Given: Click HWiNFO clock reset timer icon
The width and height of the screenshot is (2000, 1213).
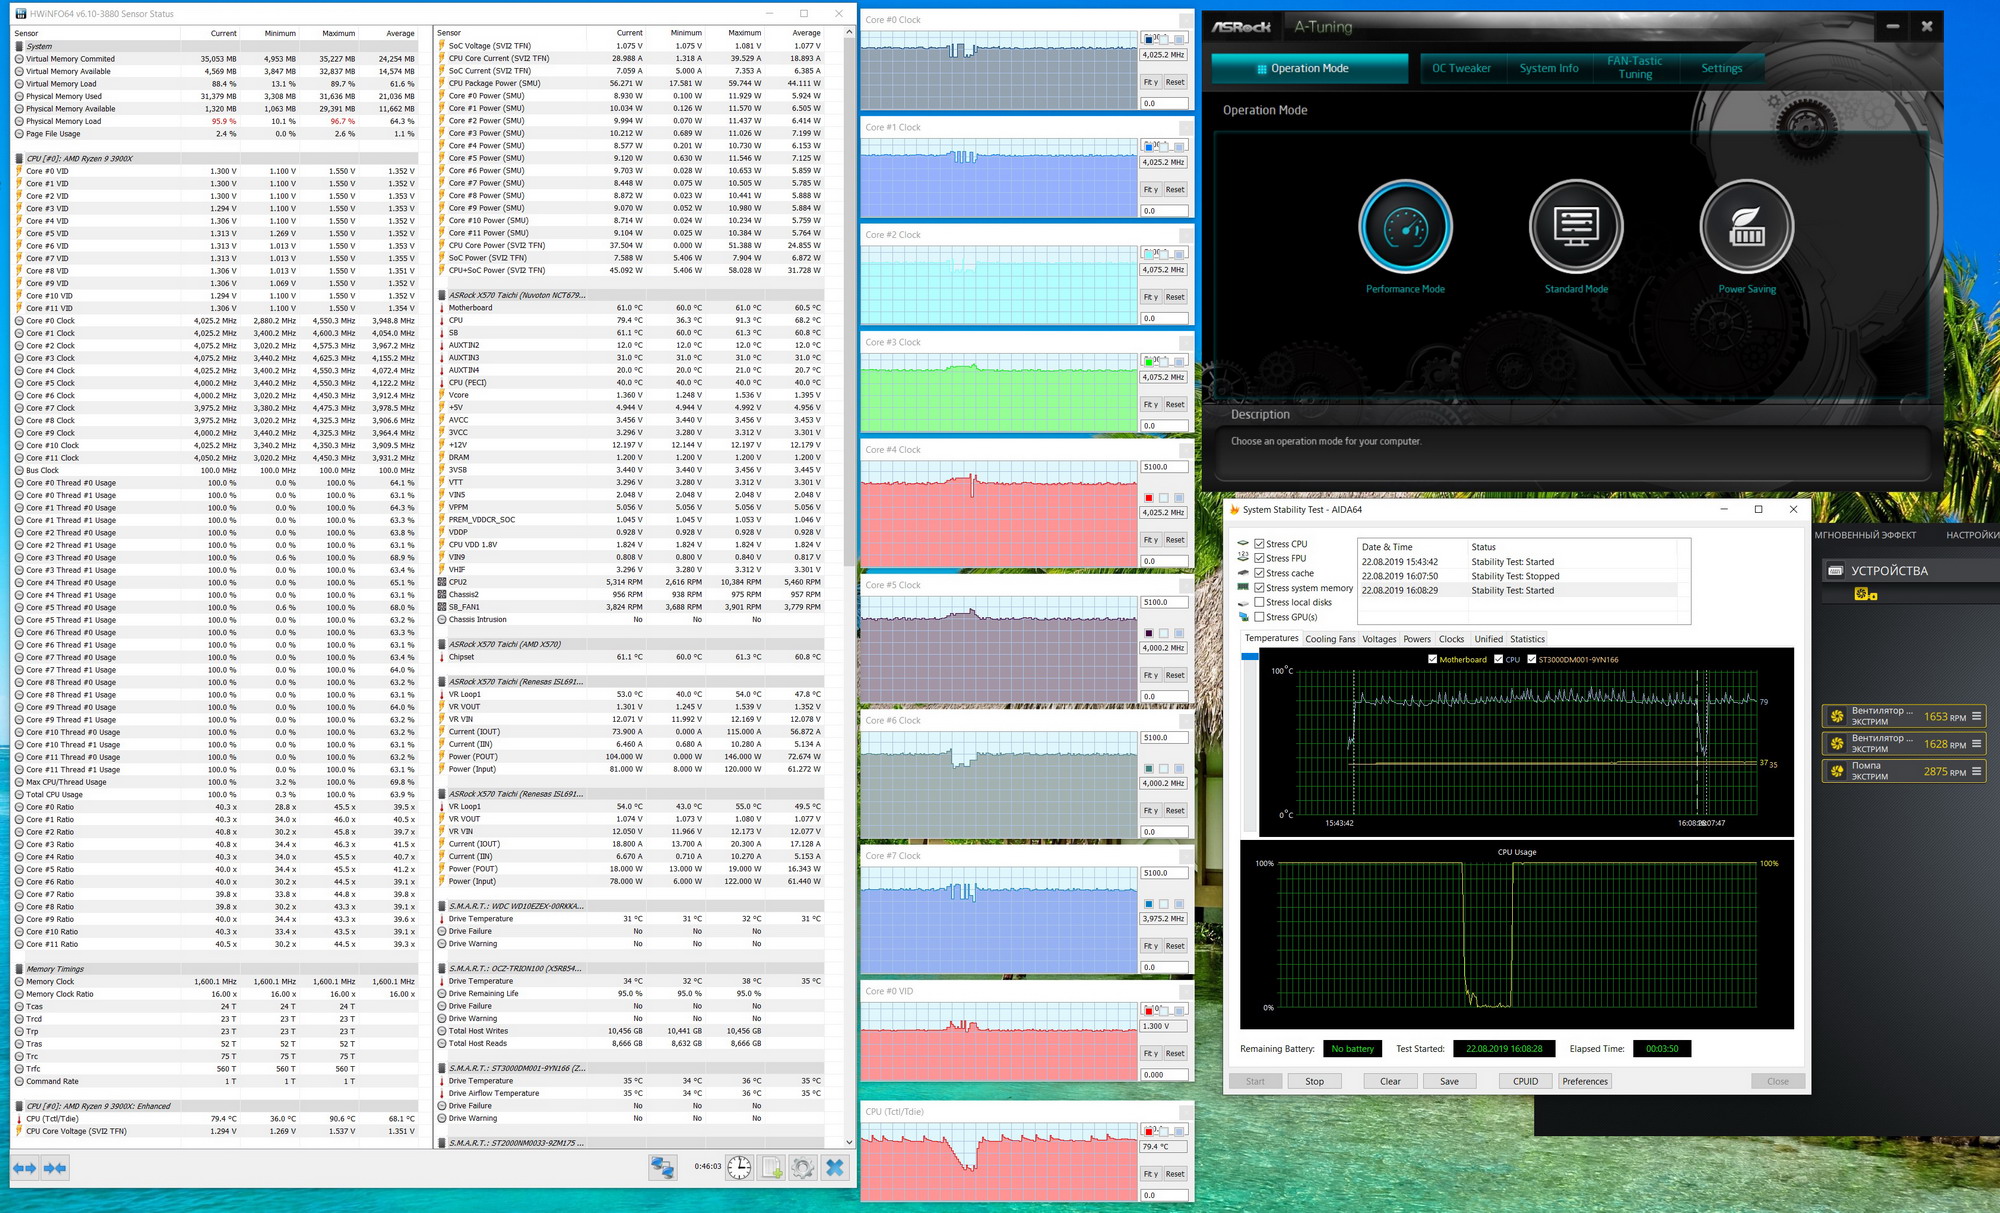Looking at the screenshot, I should [x=739, y=1167].
